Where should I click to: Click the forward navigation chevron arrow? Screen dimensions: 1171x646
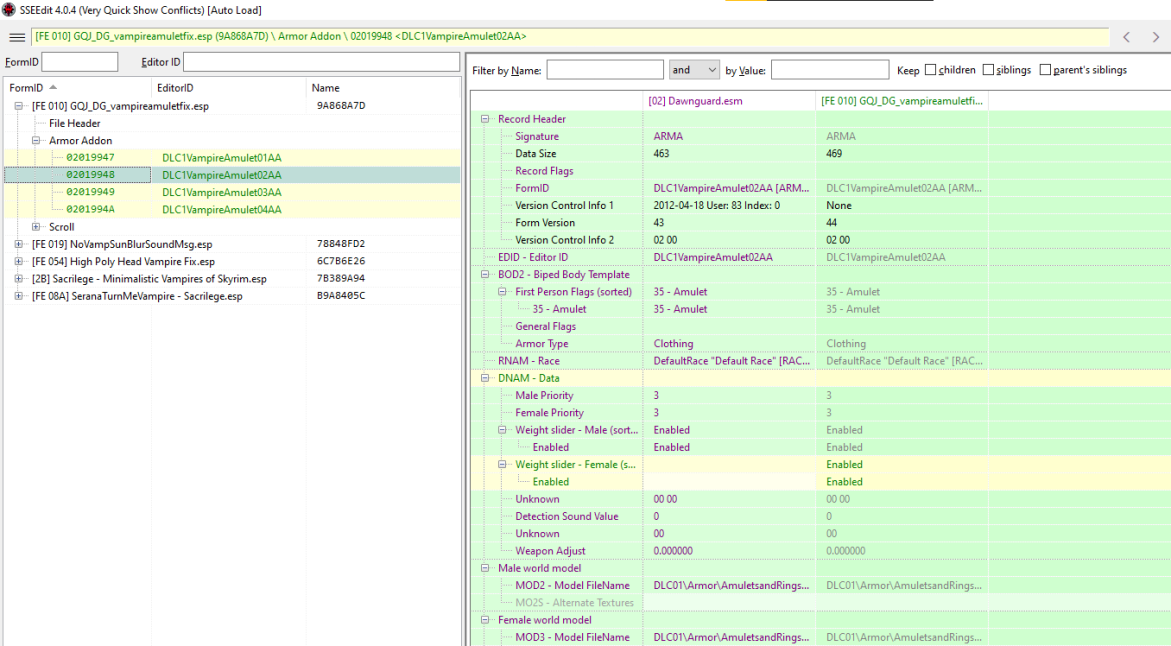(x=1157, y=36)
